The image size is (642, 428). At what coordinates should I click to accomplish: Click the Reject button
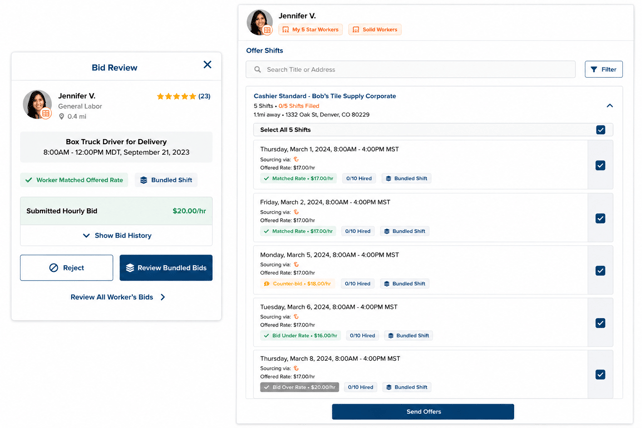[67, 268]
